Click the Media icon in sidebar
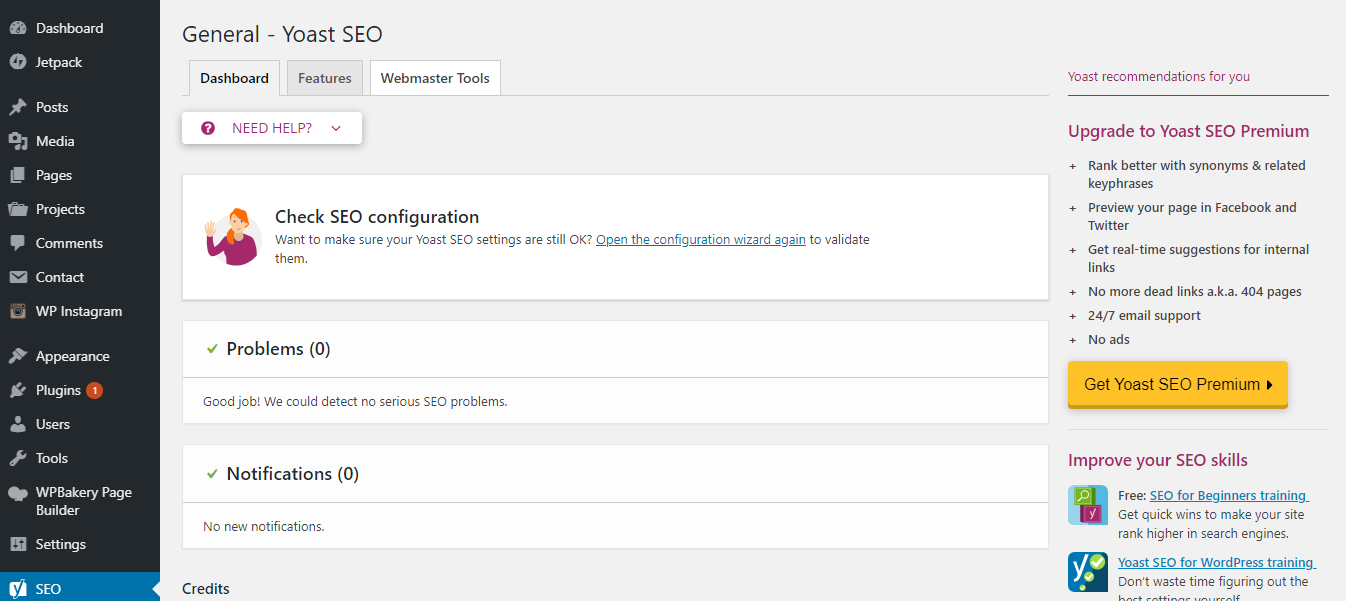1346x601 pixels. 18,141
